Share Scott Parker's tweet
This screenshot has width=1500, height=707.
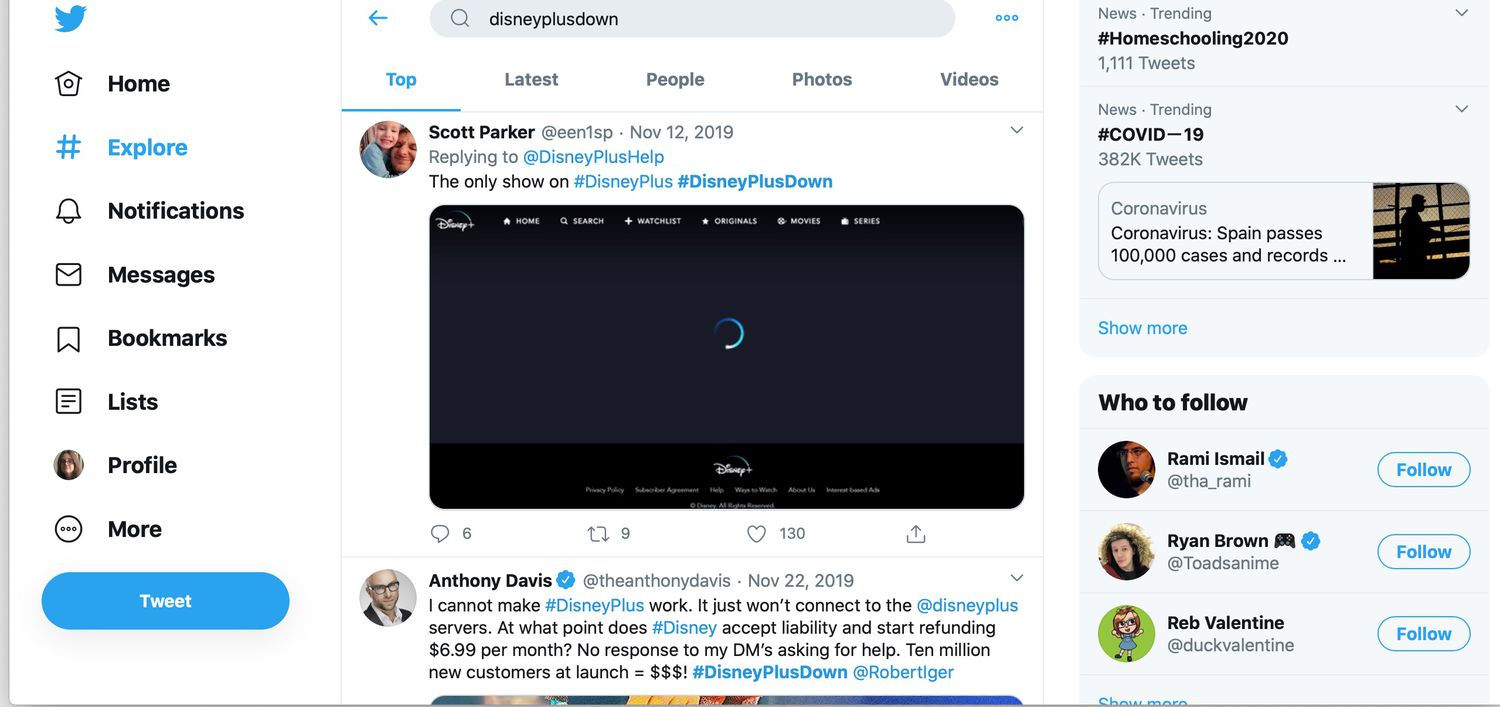coord(915,533)
